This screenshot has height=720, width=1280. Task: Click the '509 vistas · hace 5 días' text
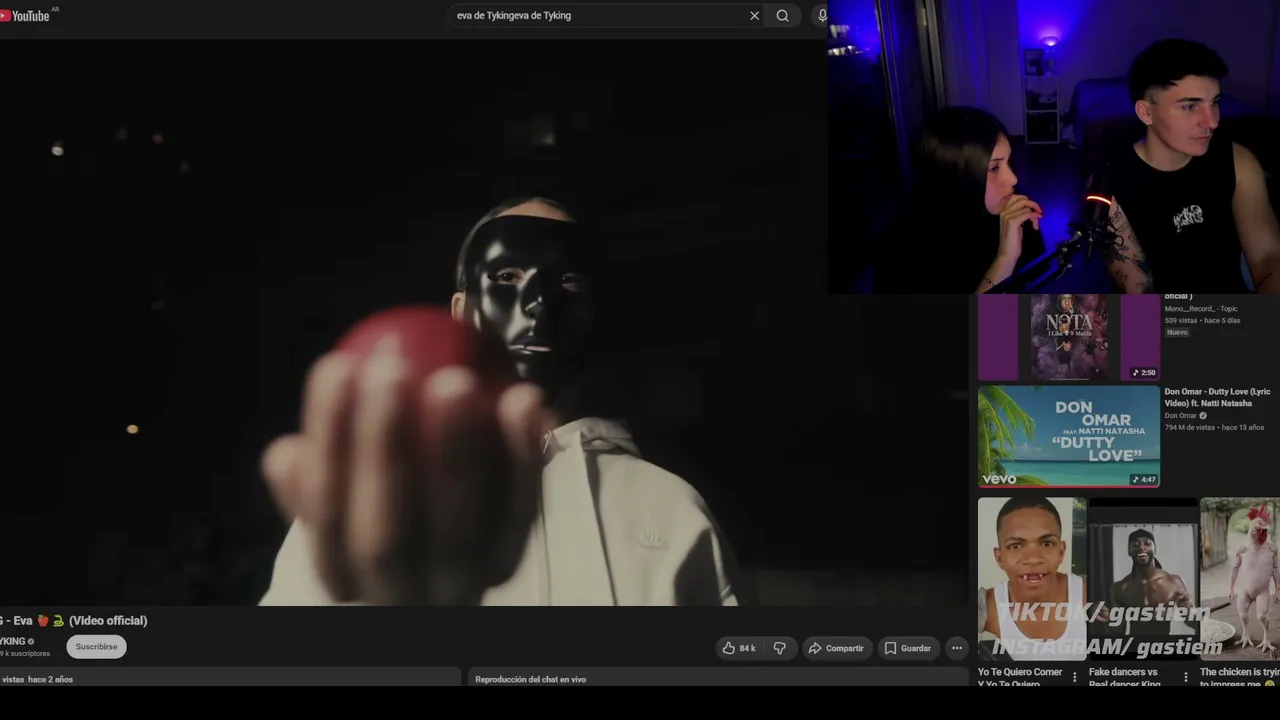pyautogui.click(x=1202, y=320)
